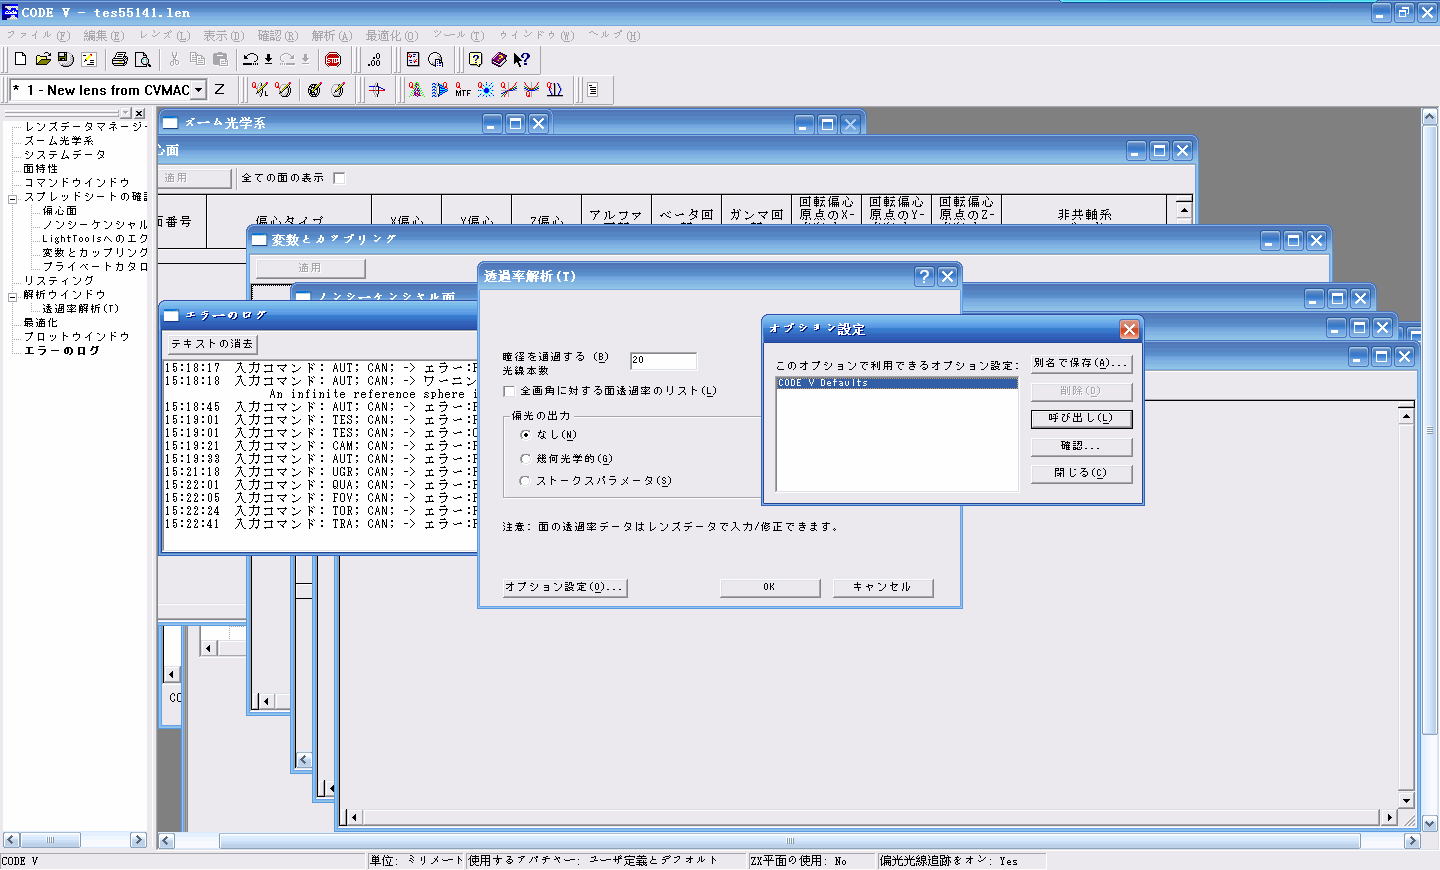Open the 最適化(O) menu
This screenshot has height=870, width=1440.
click(392, 36)
